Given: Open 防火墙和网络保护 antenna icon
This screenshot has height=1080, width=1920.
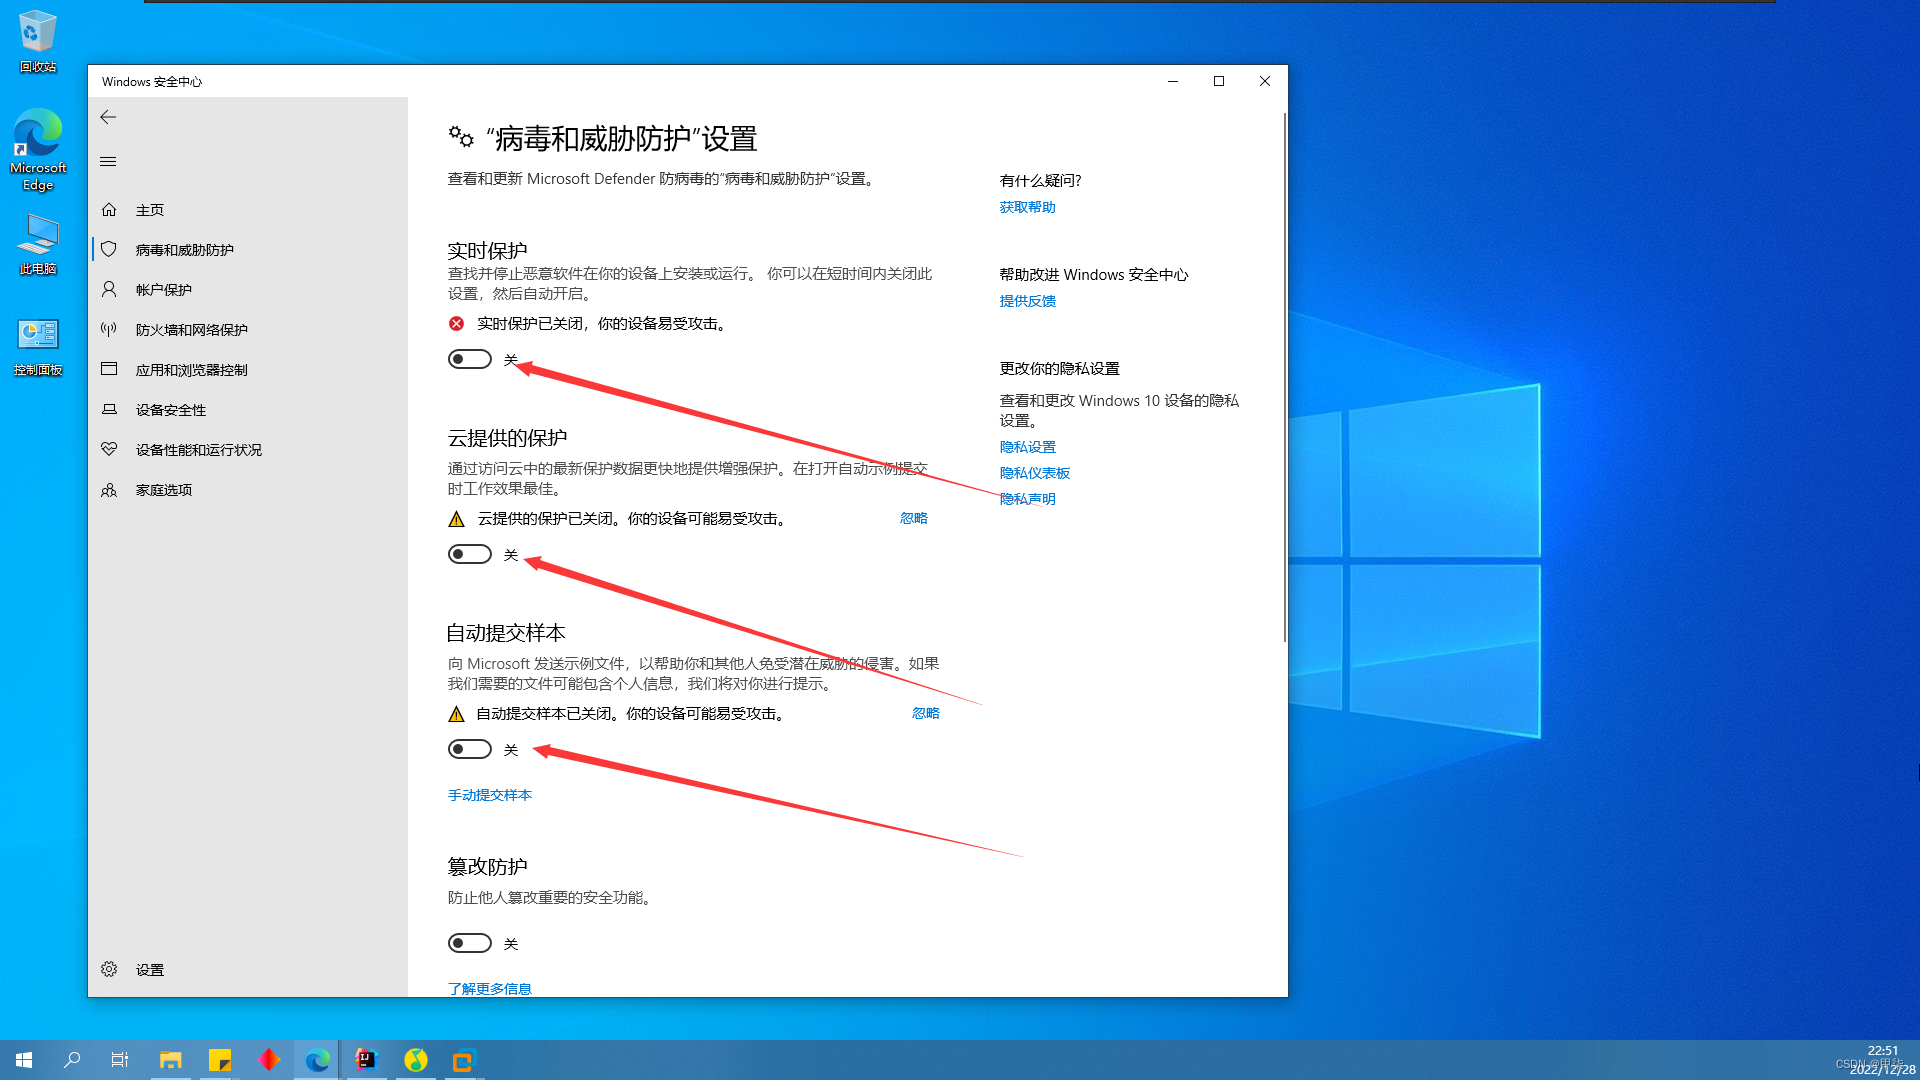Looking at the screenshot, I should pyautogui.click(x=109, y=330).
